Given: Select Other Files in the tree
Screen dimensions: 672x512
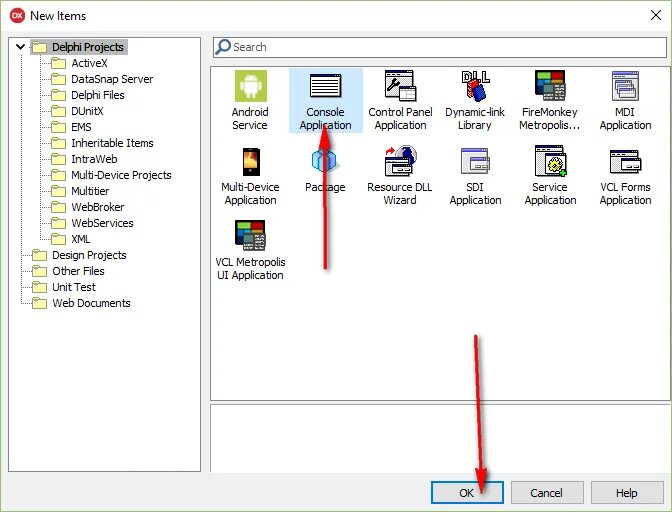Looking at the screenshot, I should coord(68,271).
